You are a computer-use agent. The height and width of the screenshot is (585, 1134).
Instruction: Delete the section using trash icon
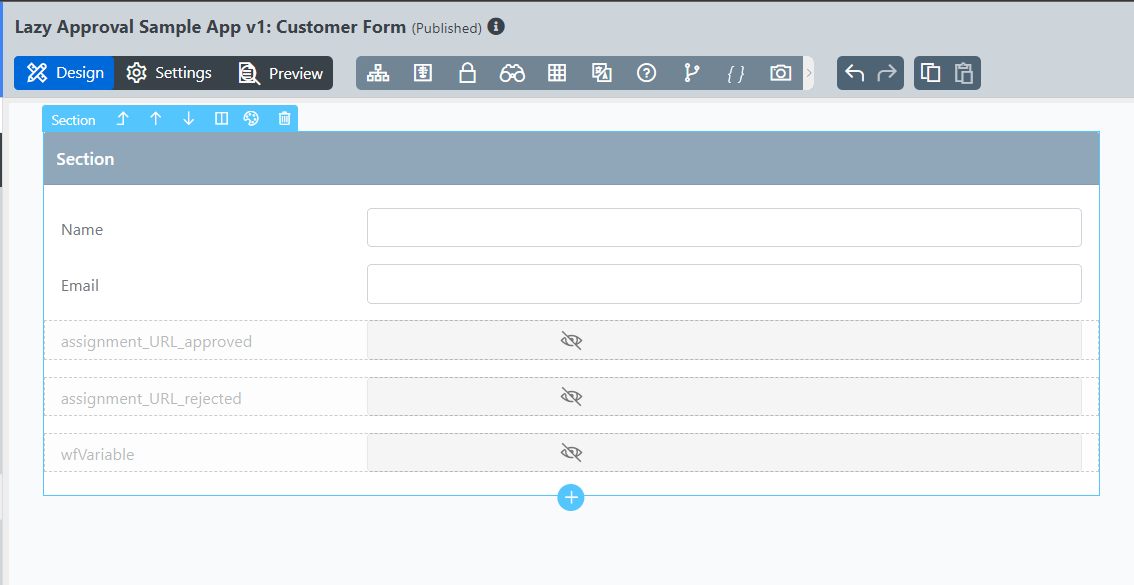284,119
